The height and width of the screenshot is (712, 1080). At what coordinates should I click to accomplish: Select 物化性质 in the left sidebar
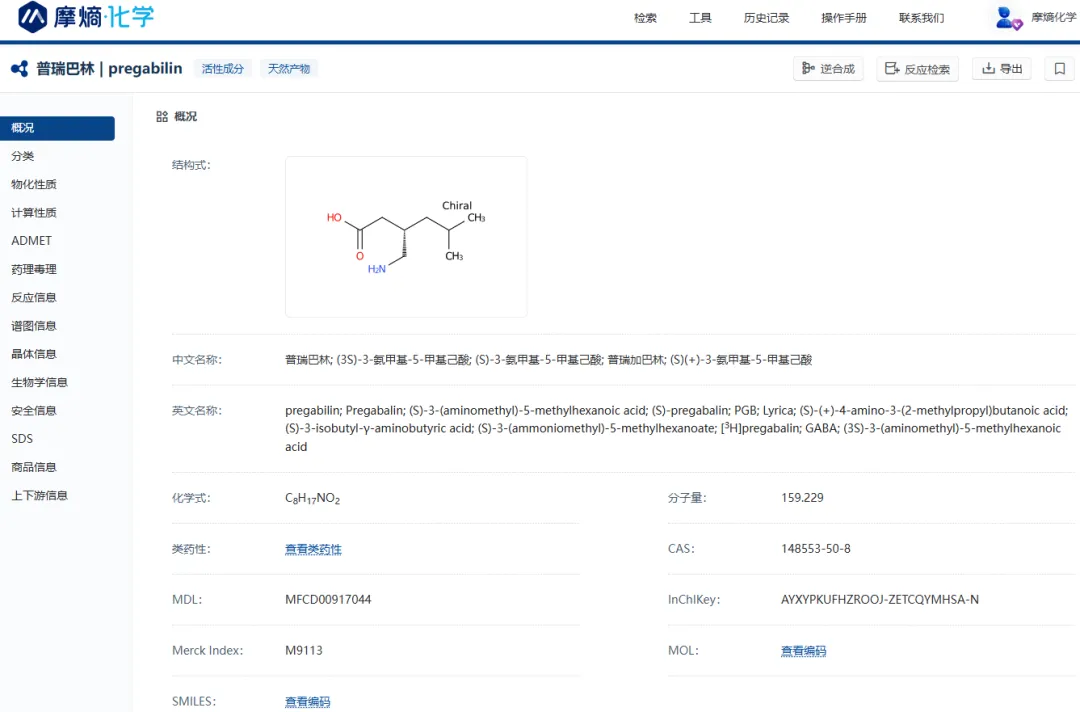[x=34, y=185]
